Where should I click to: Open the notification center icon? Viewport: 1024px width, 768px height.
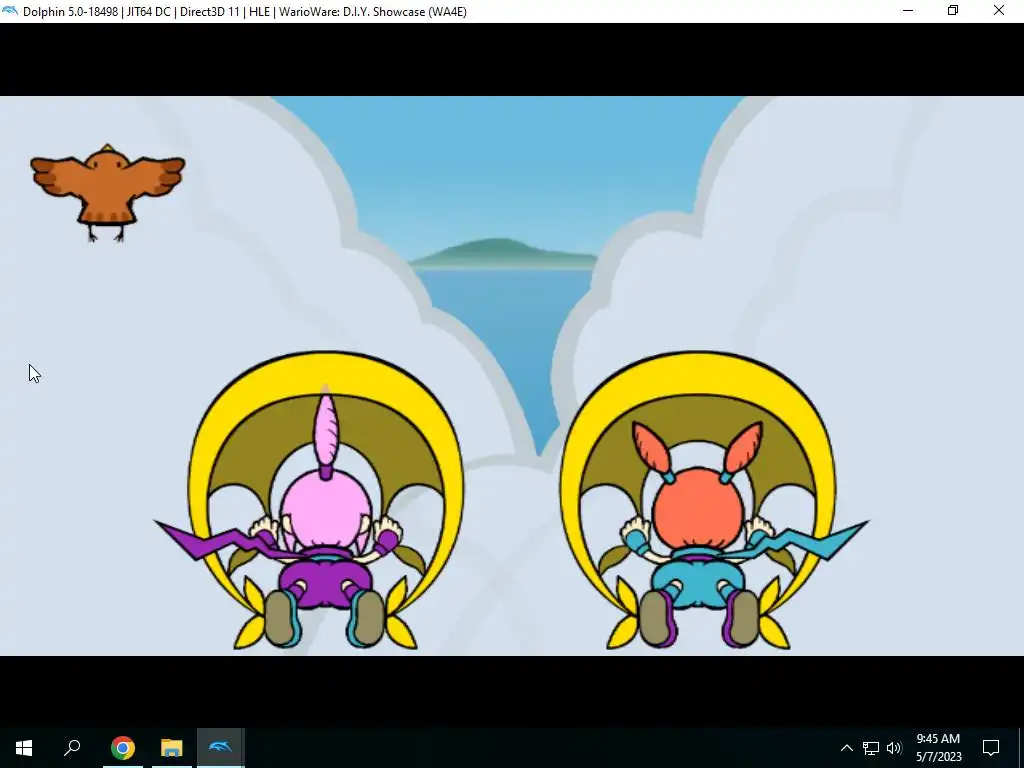(x=991, y=748)
